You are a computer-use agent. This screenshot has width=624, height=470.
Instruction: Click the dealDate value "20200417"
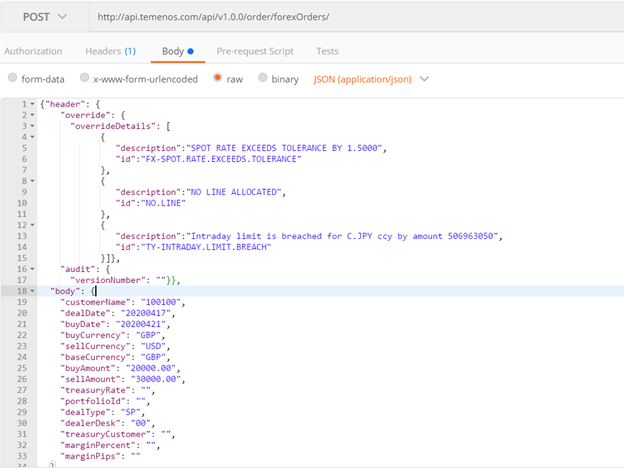pos(146,313)
